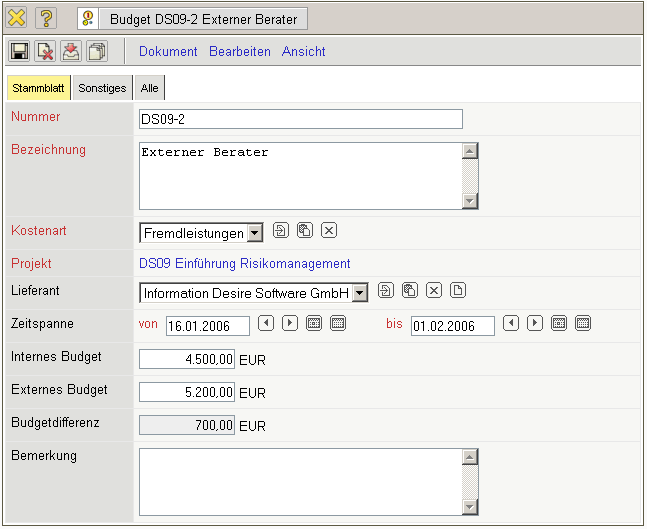Screen dimensions: 647x529
Task: Open the Bearbeiten menu
Action: 240,51
